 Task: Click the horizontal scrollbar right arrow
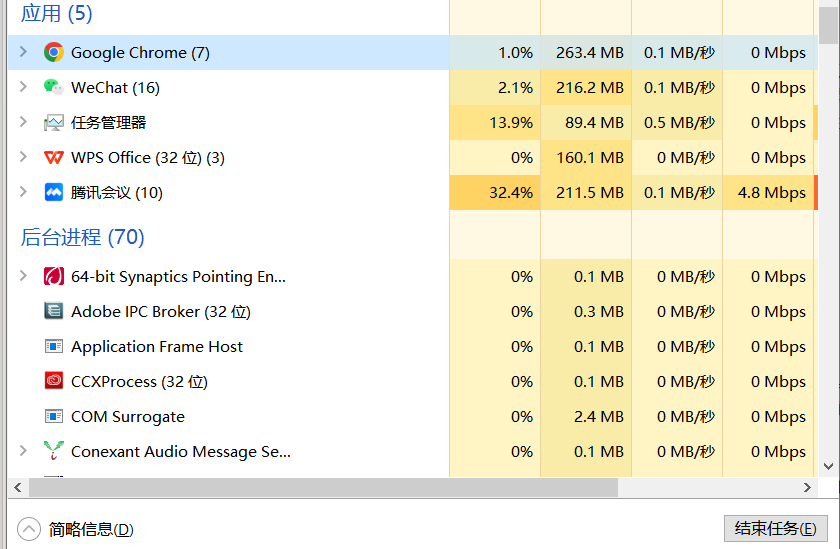point(809,487)
